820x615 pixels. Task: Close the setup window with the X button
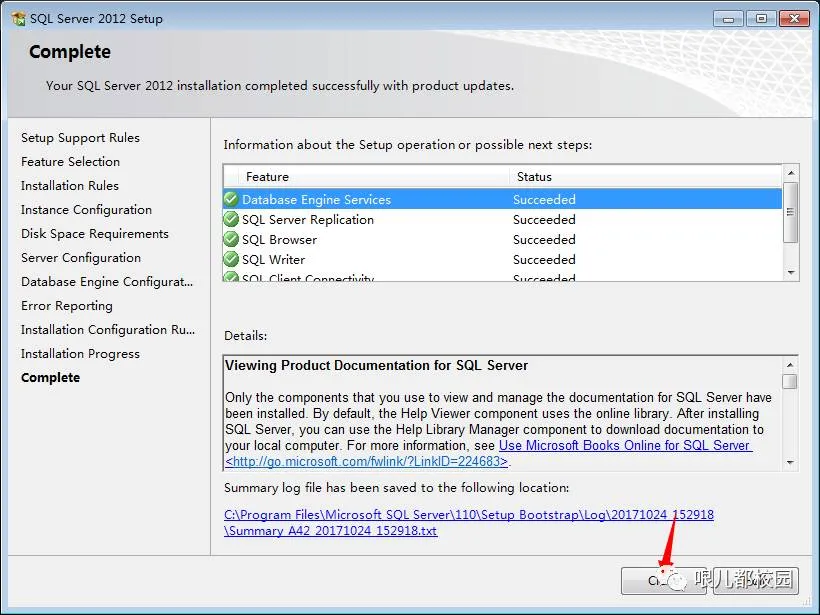tap(794, 19)
